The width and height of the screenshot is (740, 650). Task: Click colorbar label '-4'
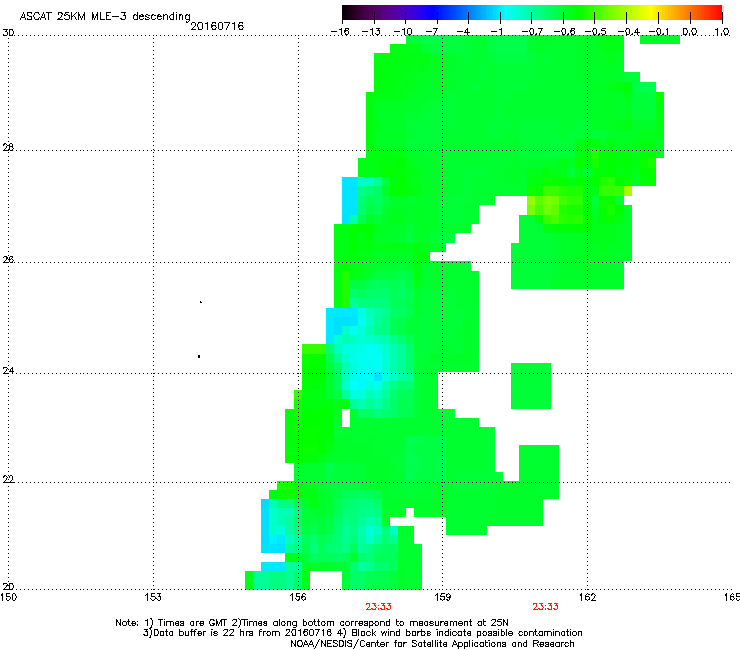463,32
